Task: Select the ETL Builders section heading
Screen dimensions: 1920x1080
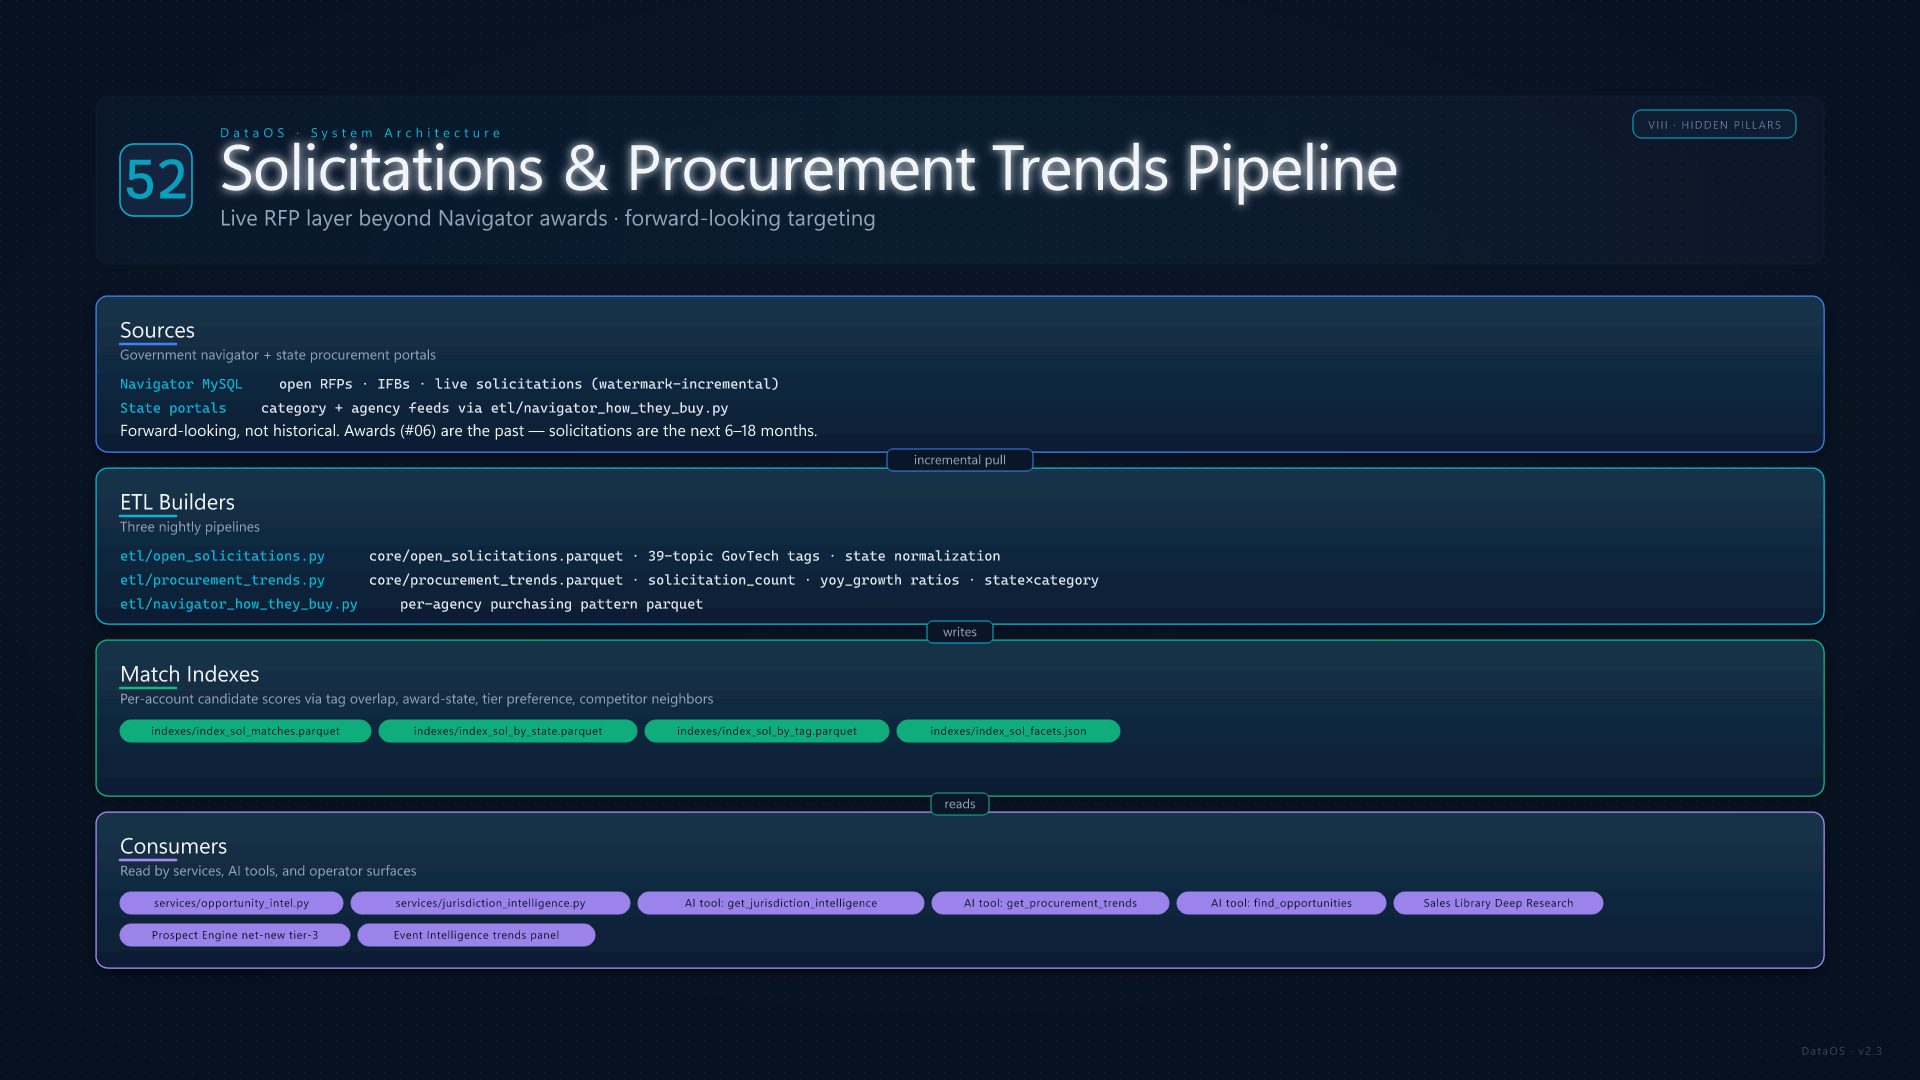Action: tap(177, 502)
